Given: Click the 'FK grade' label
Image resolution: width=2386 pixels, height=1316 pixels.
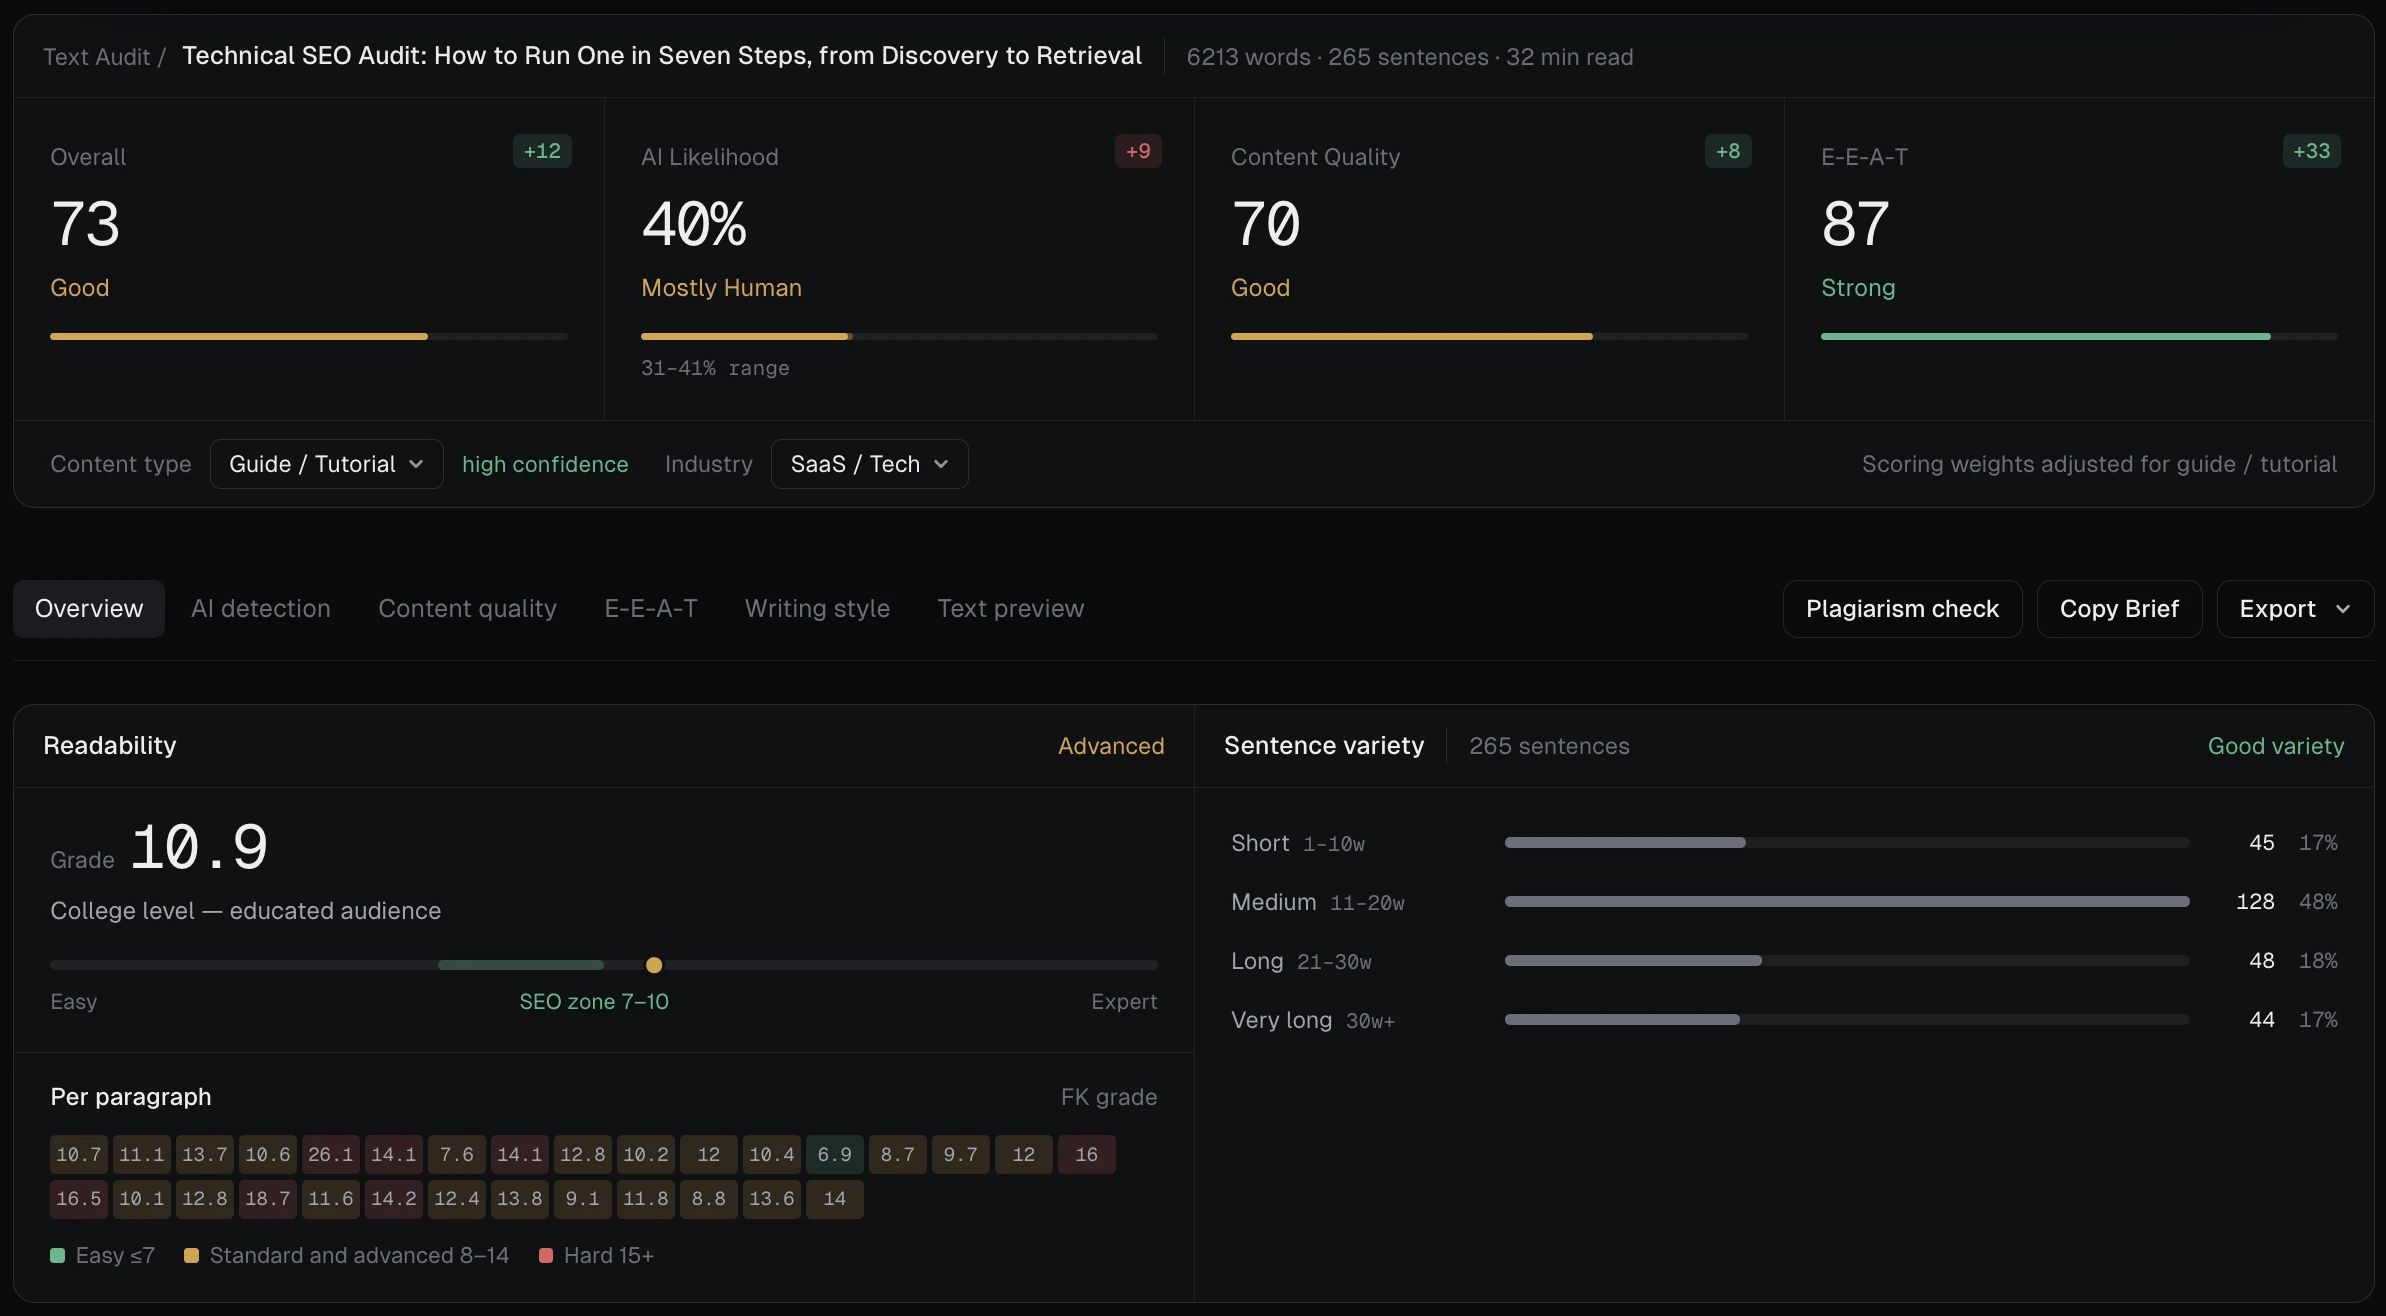Looking at the screenshot, I should (x=1108, y=1097).
